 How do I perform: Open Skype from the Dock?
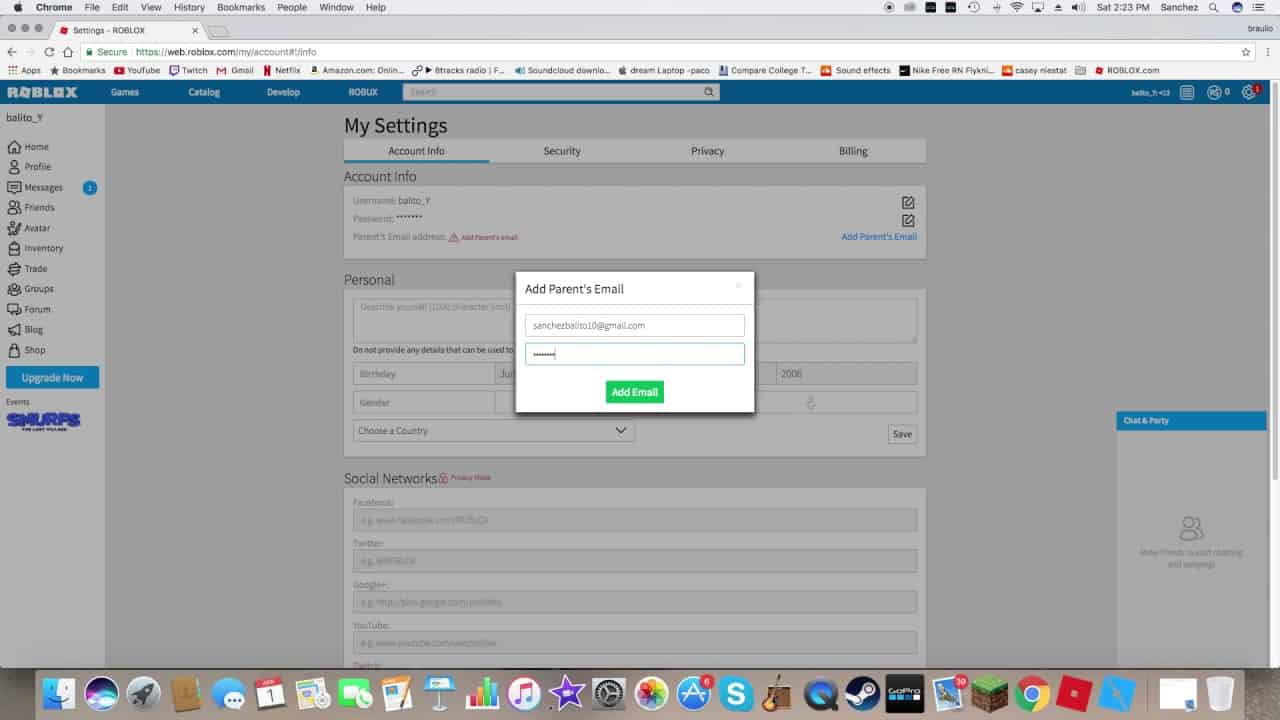point(736,693)
